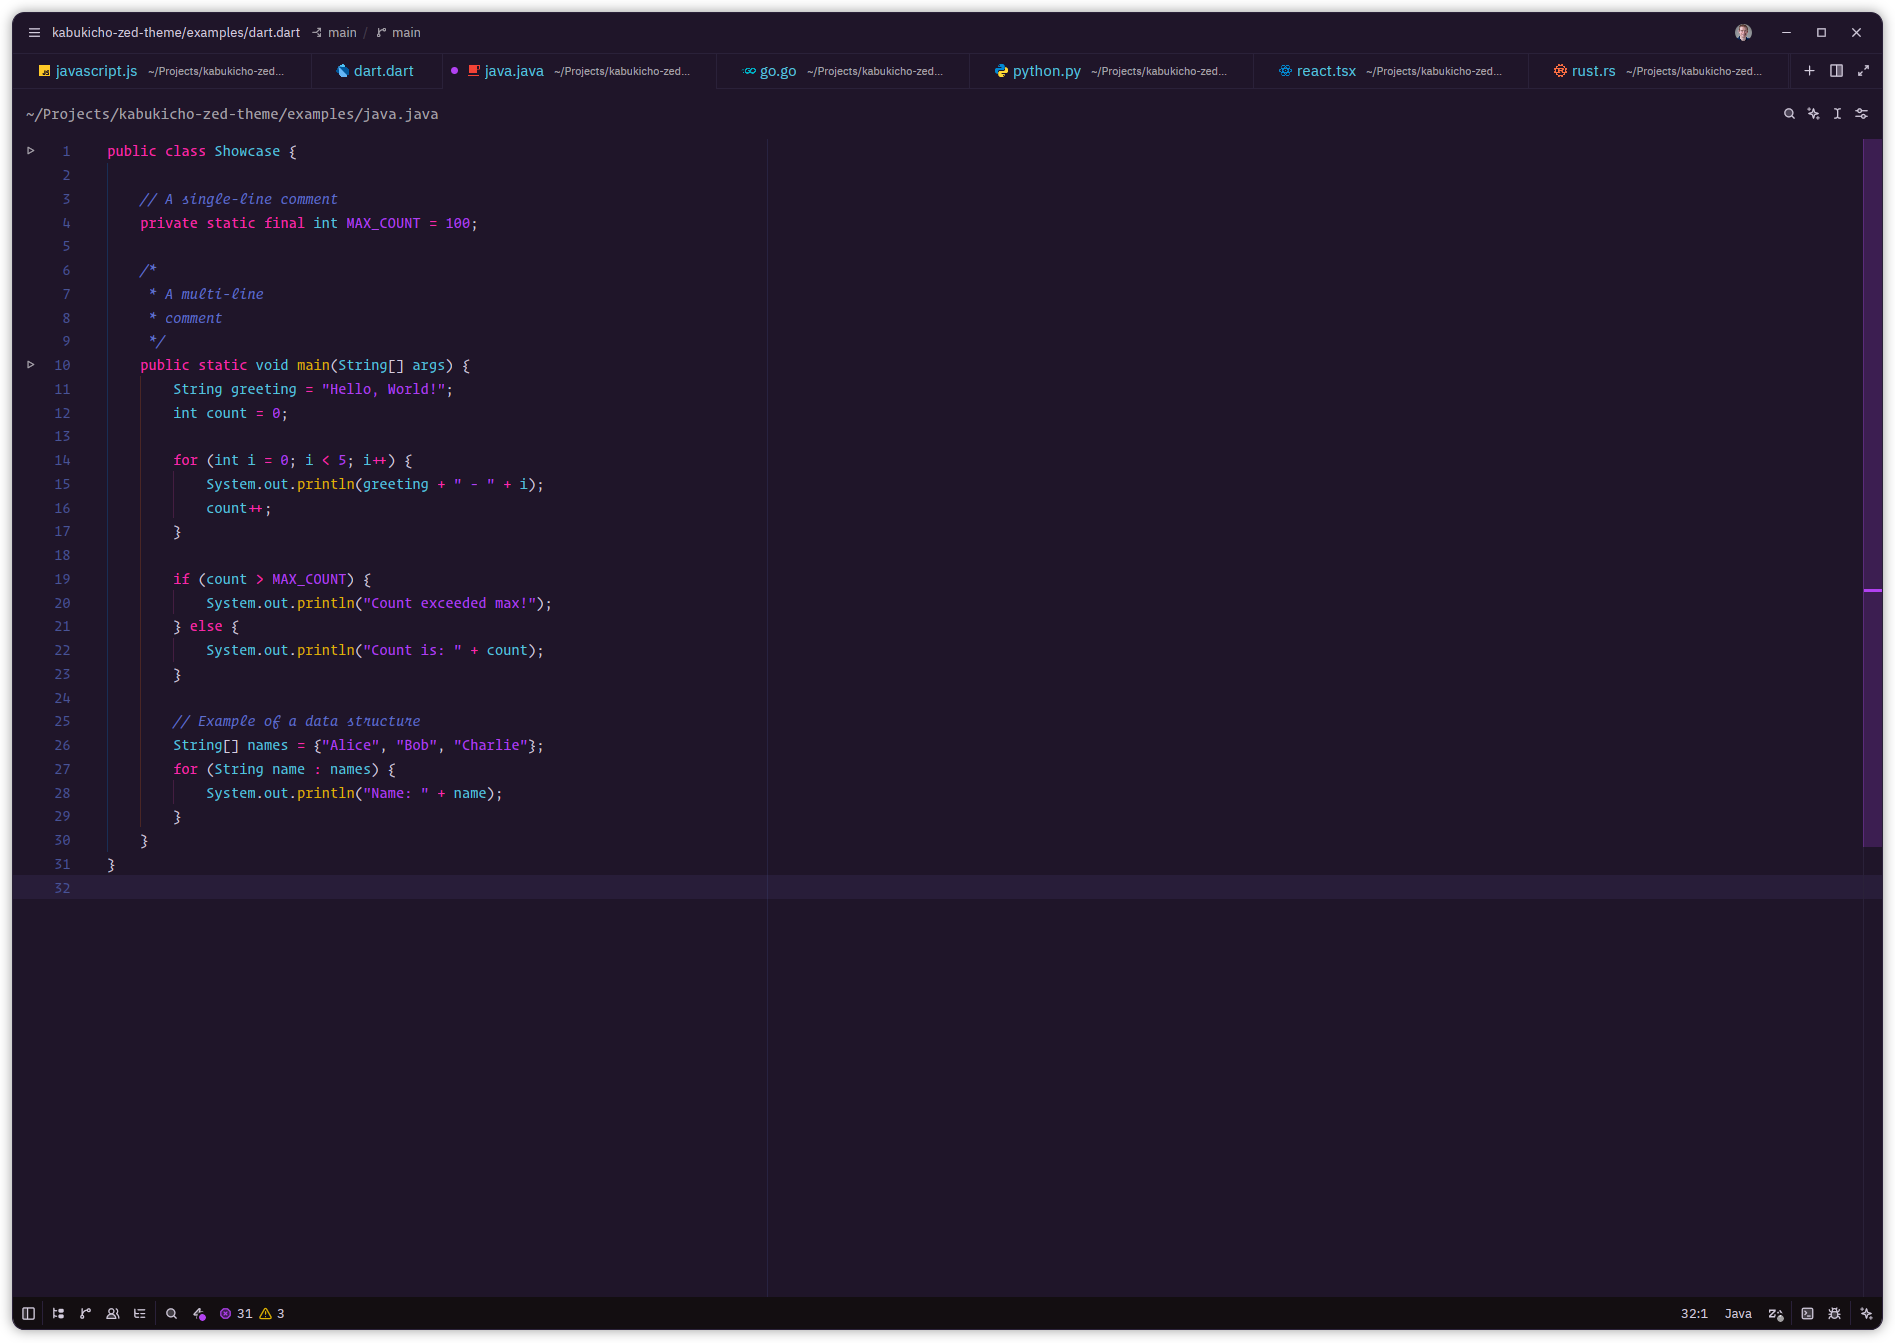Viewport: 1895px width, 1343px height.
Task: Split the editor pane
Action: pos(1836,71)
